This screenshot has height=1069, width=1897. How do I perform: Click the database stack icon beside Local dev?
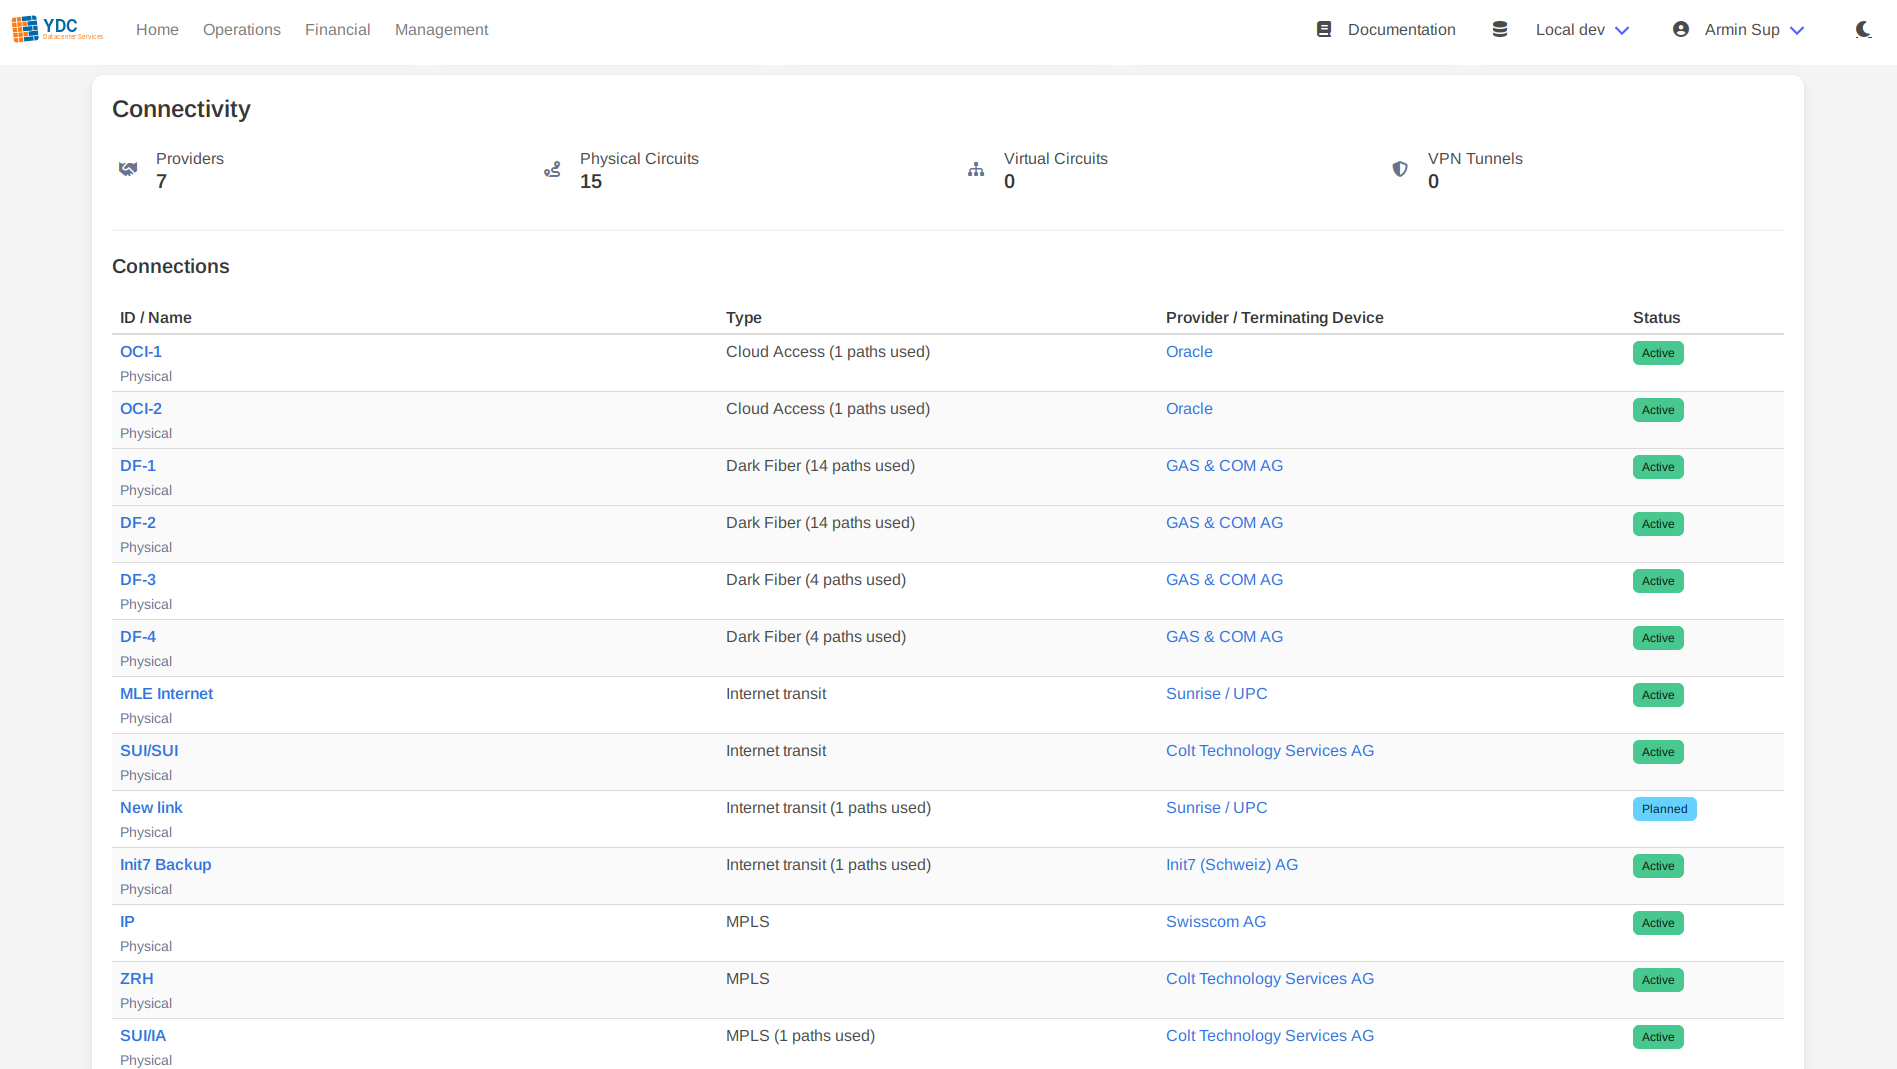click(1500, 30)
